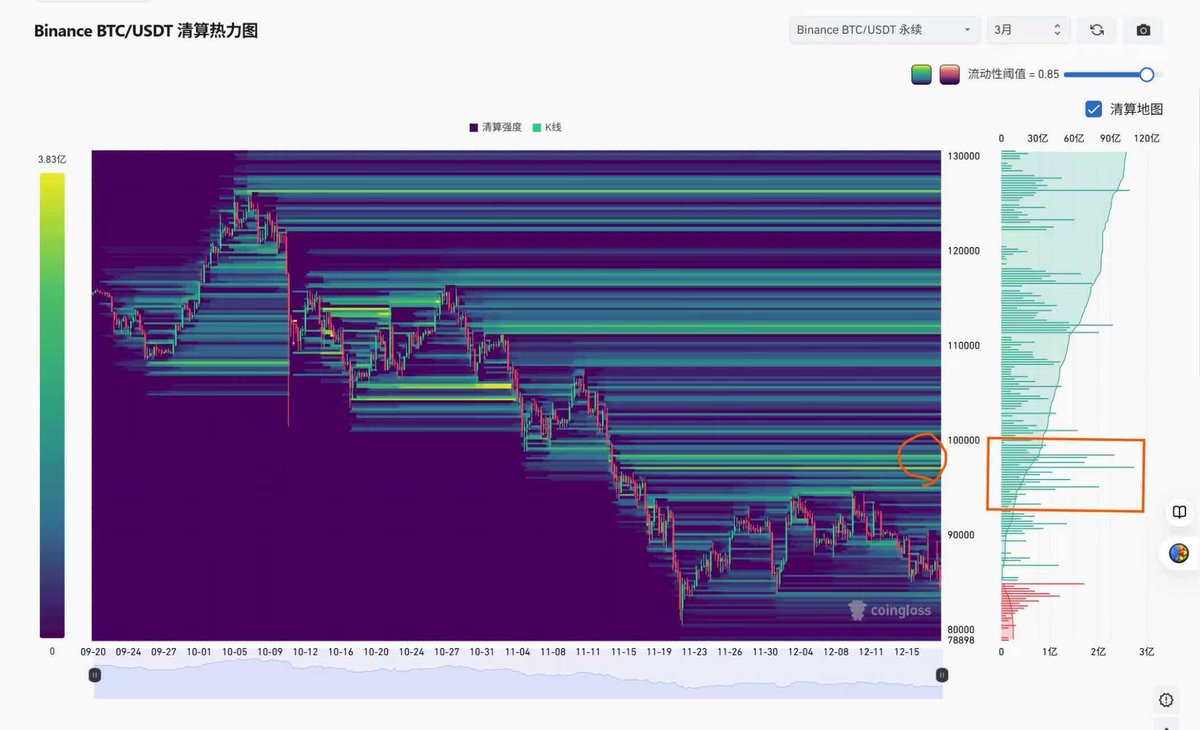Click the 80000 price axis label
This screenshot has width=1200, height=730.
click(x=961, y=629)
